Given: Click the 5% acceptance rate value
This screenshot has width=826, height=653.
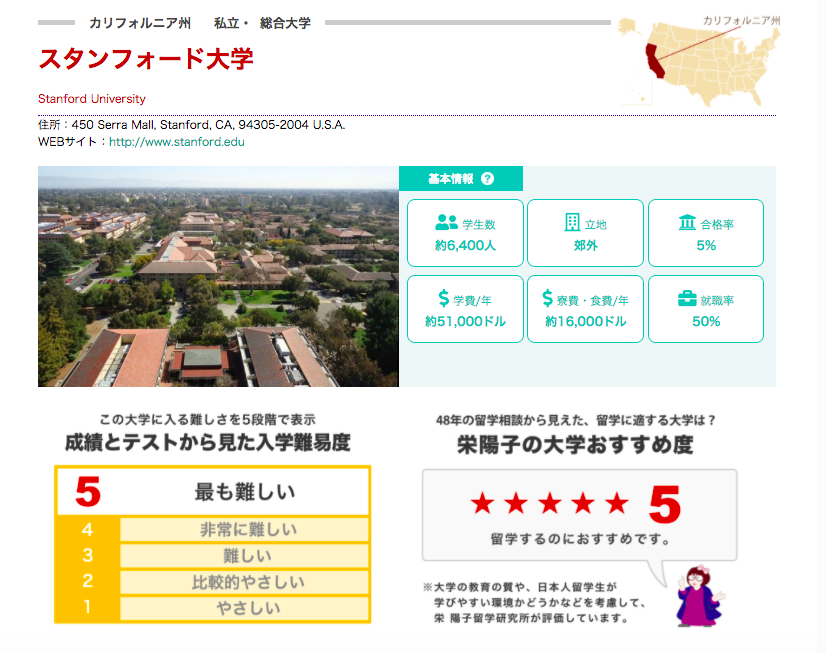Looking at the screenshot, I should click(706, 245).
